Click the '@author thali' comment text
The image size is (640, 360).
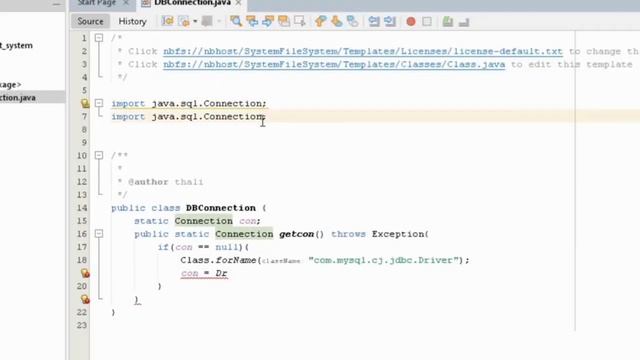(165, 182)
